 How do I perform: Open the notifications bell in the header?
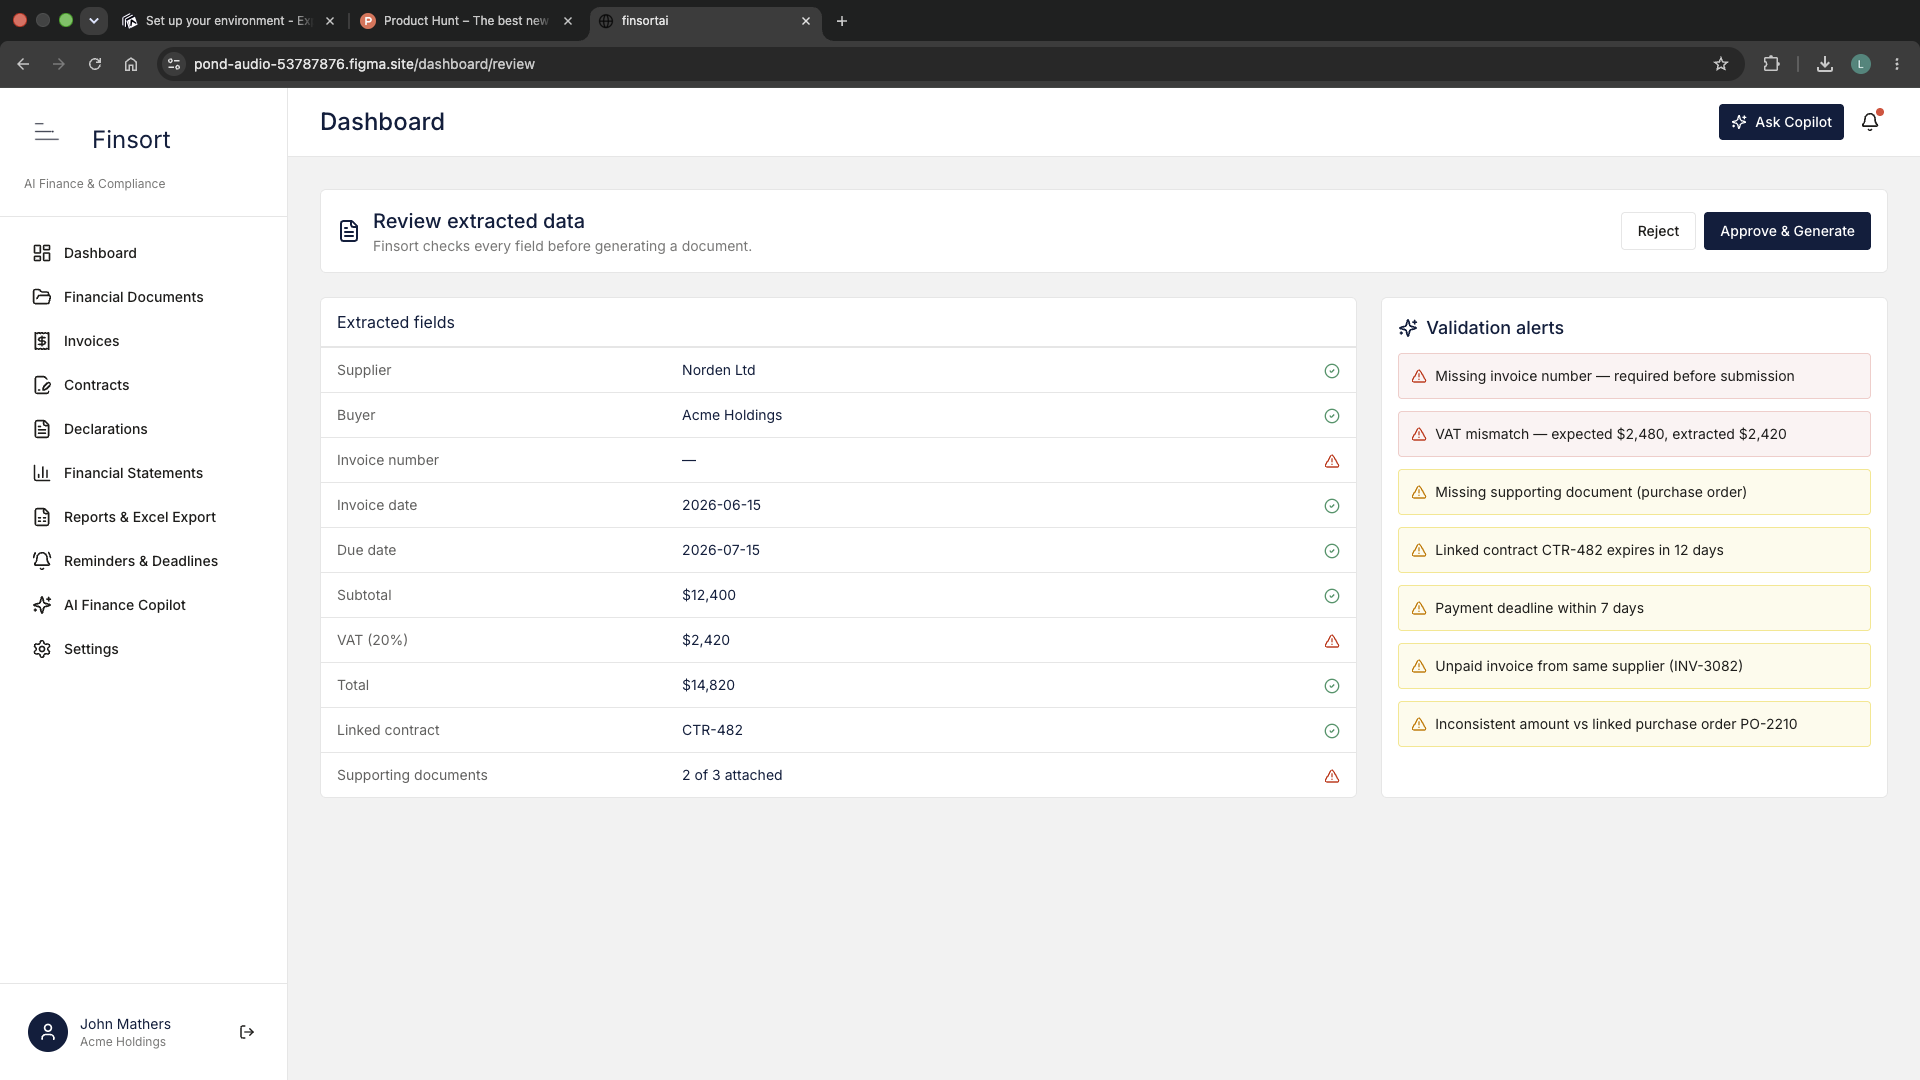(x=1870, y=122)
